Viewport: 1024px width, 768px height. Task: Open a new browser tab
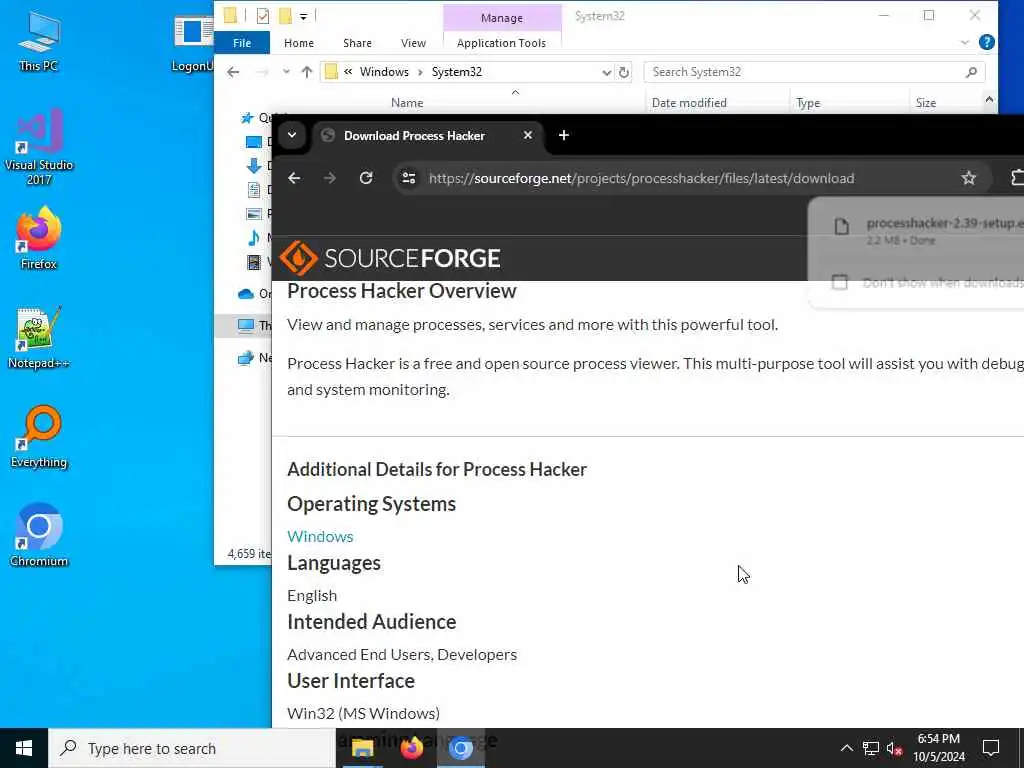[564, 135]
